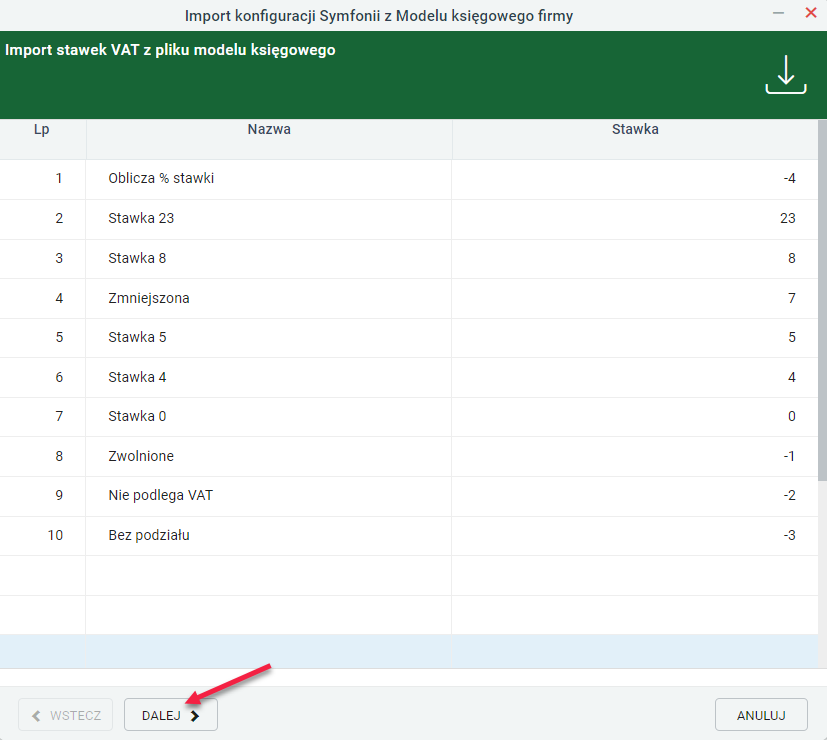Click the Lp cell in the Zwolnione row
Screen dimensions: 827x740
pyautogui.click(x=42, y=456)
